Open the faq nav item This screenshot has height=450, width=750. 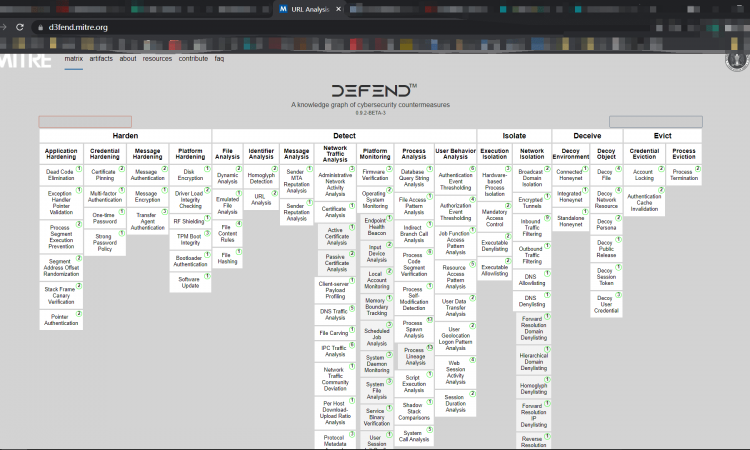(x=219, y=58)
